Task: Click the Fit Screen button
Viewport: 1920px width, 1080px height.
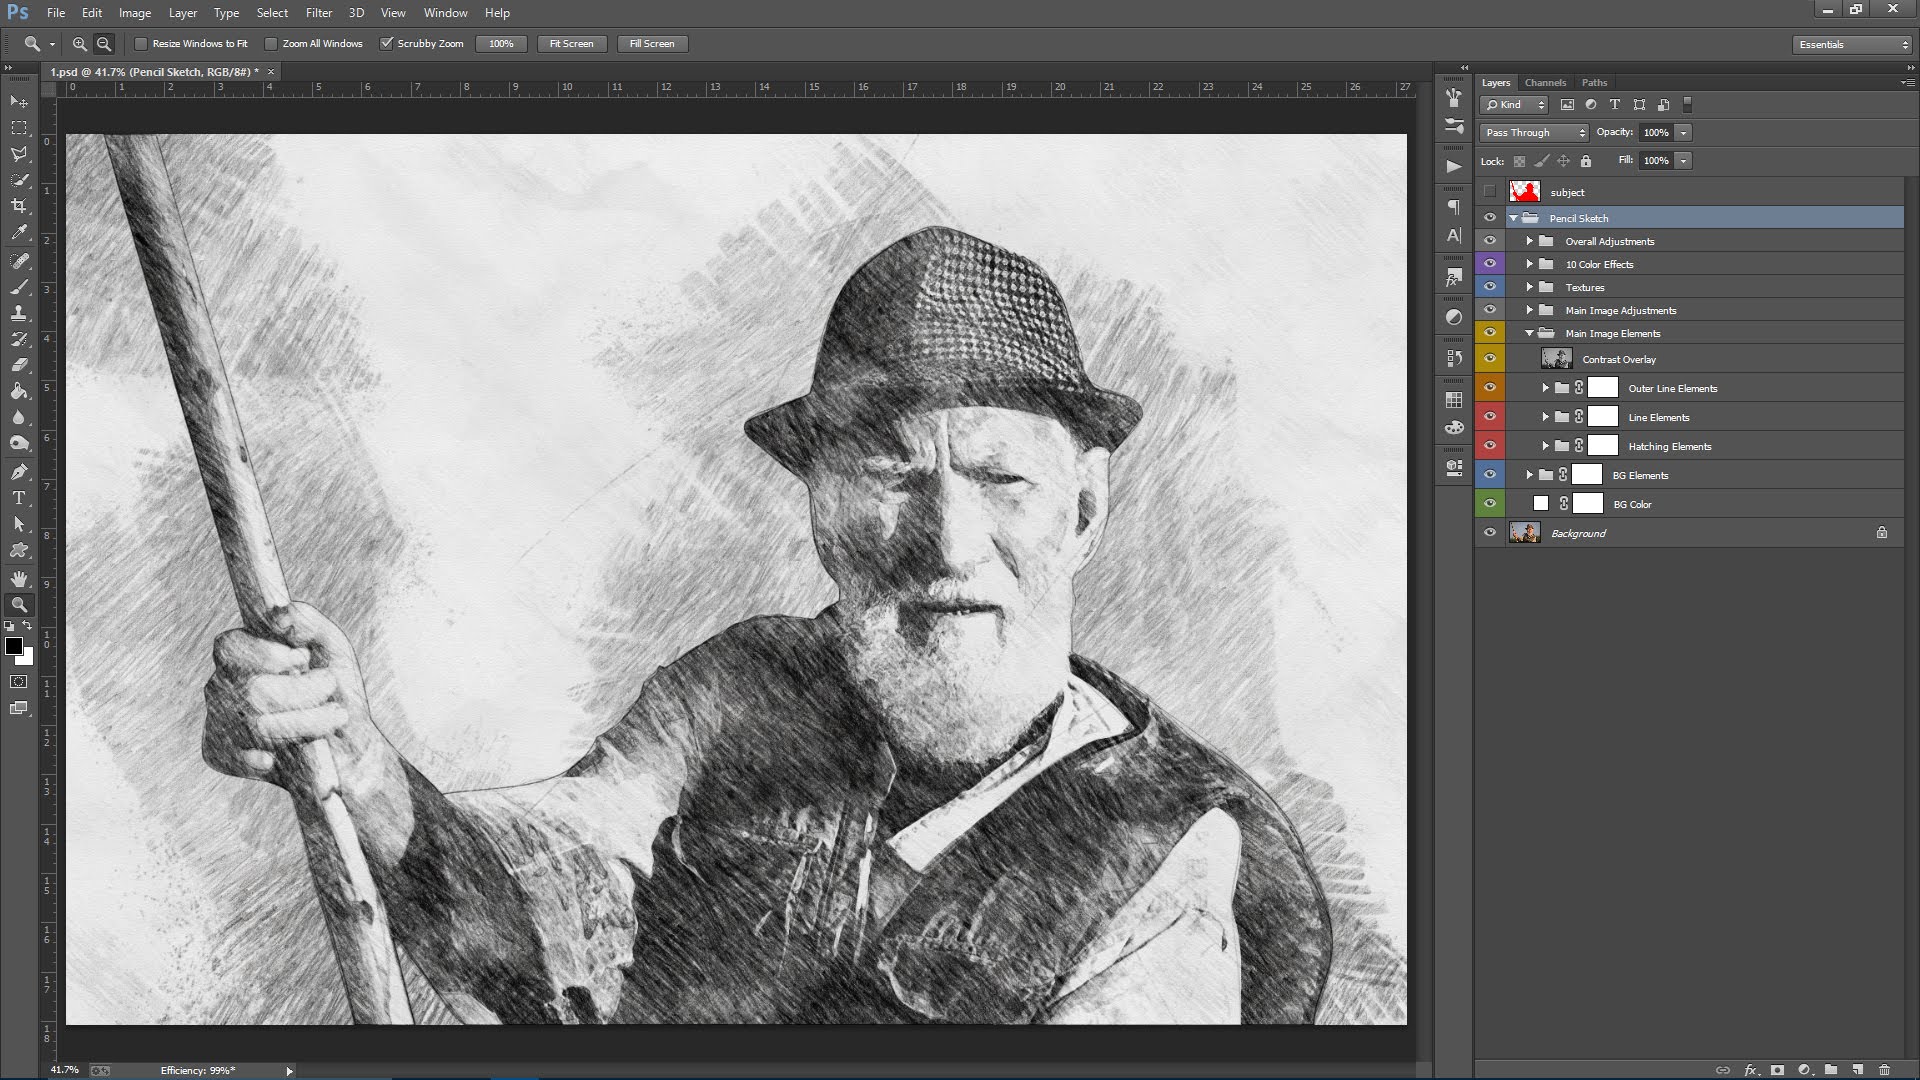Action: coord(571,44)
